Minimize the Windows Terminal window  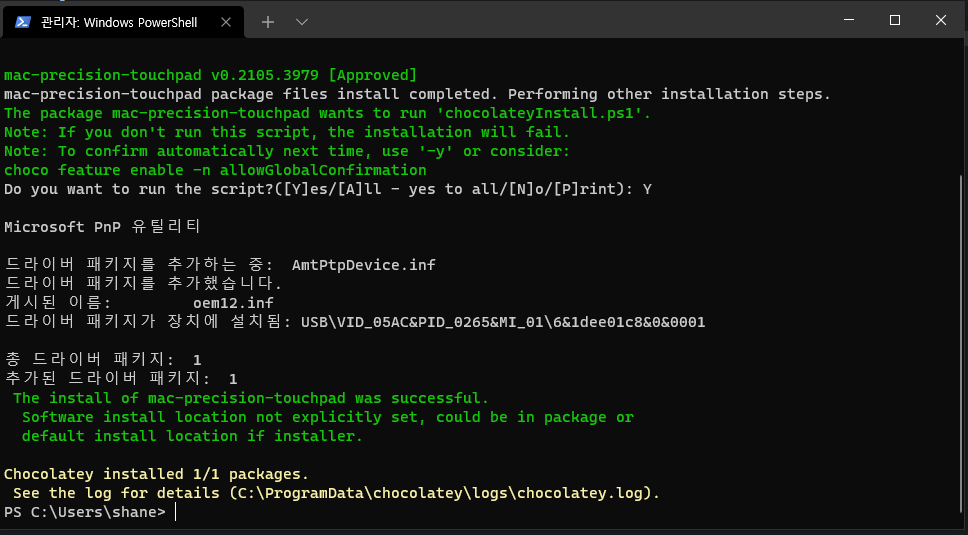pyautogui.click(x=849, y=20)
